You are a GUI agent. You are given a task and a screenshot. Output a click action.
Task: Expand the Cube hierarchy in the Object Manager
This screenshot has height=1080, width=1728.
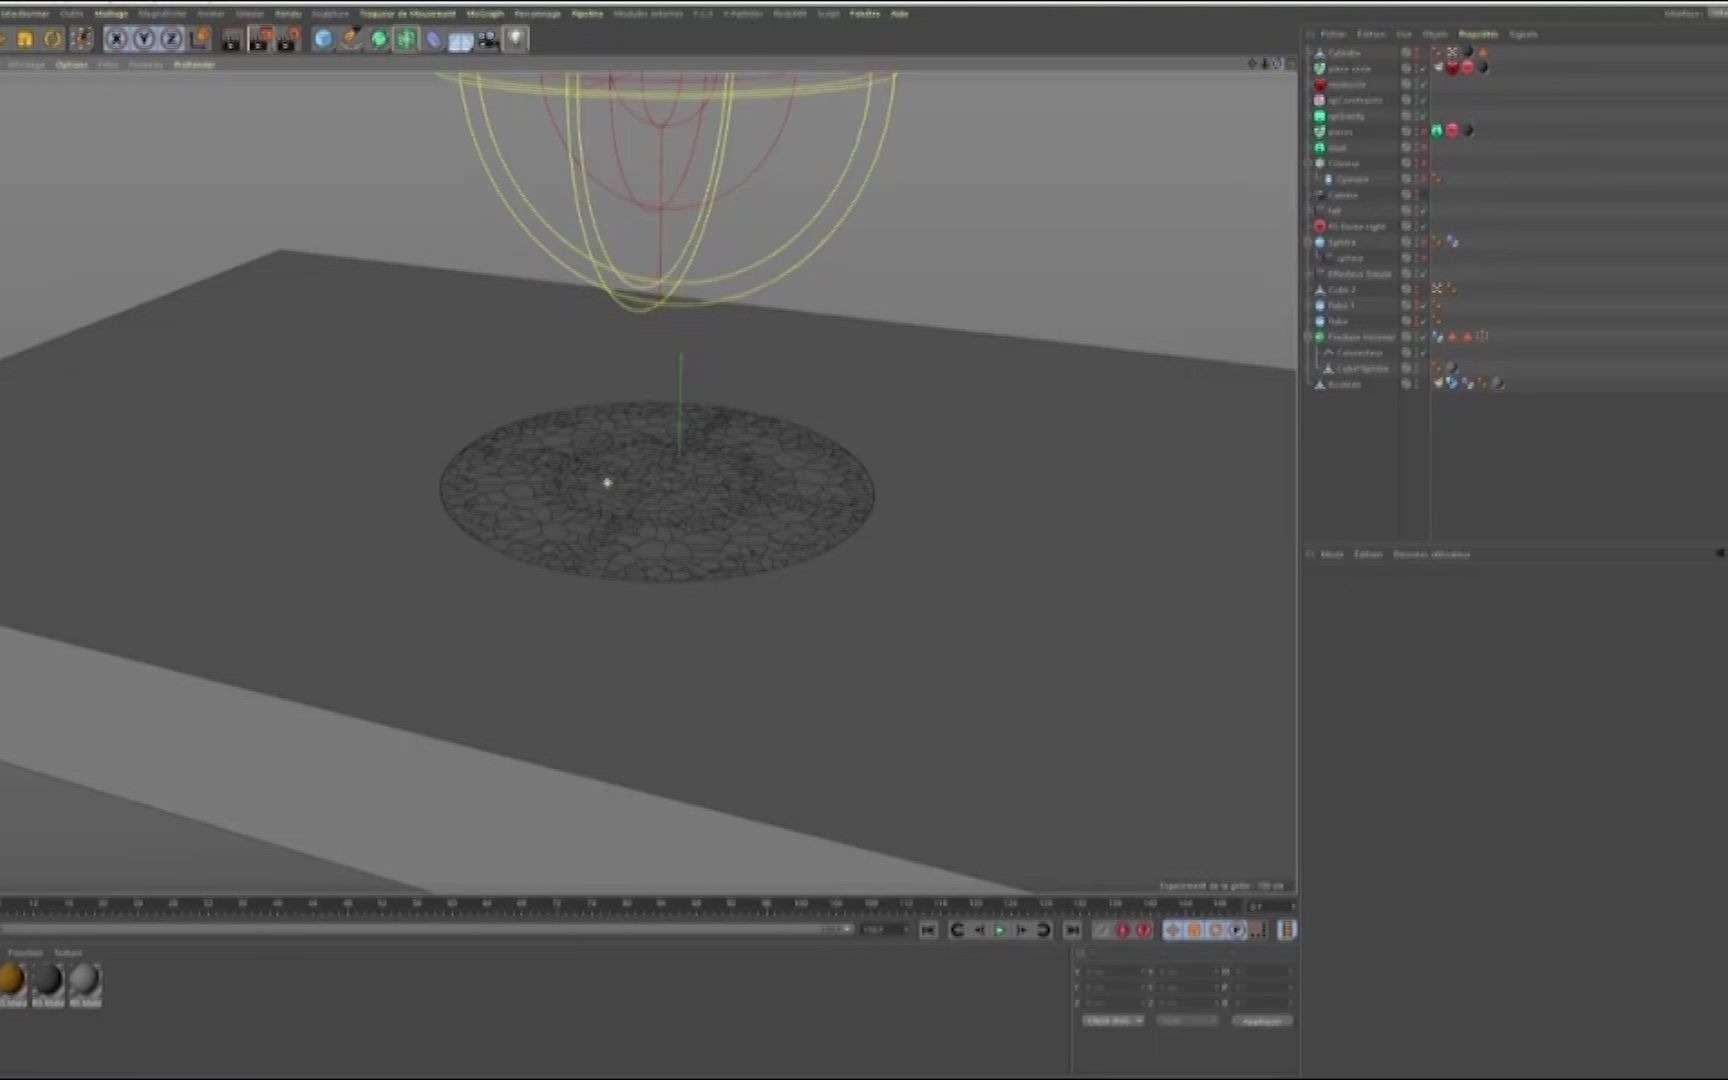pyautogui.click(x=1306, y=288)
